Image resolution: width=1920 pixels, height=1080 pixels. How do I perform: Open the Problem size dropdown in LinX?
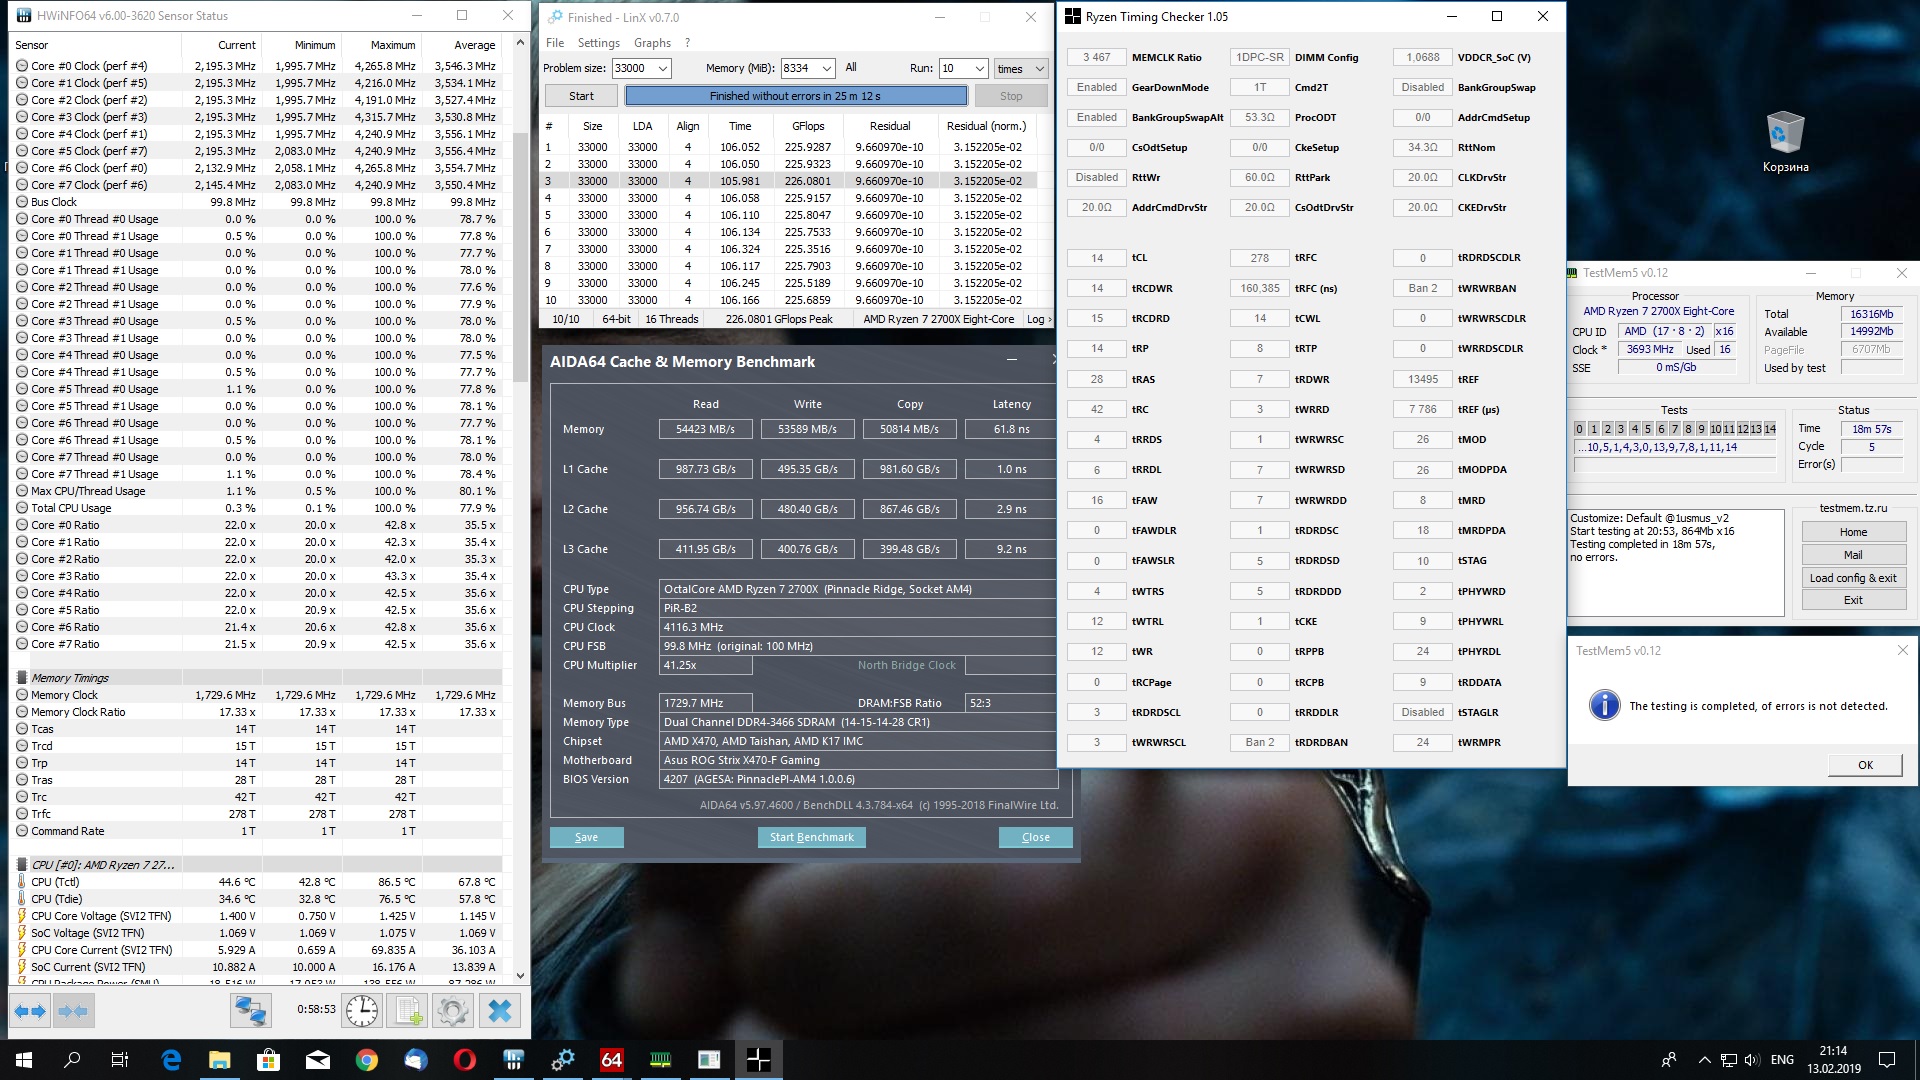[x=662, y=69]
